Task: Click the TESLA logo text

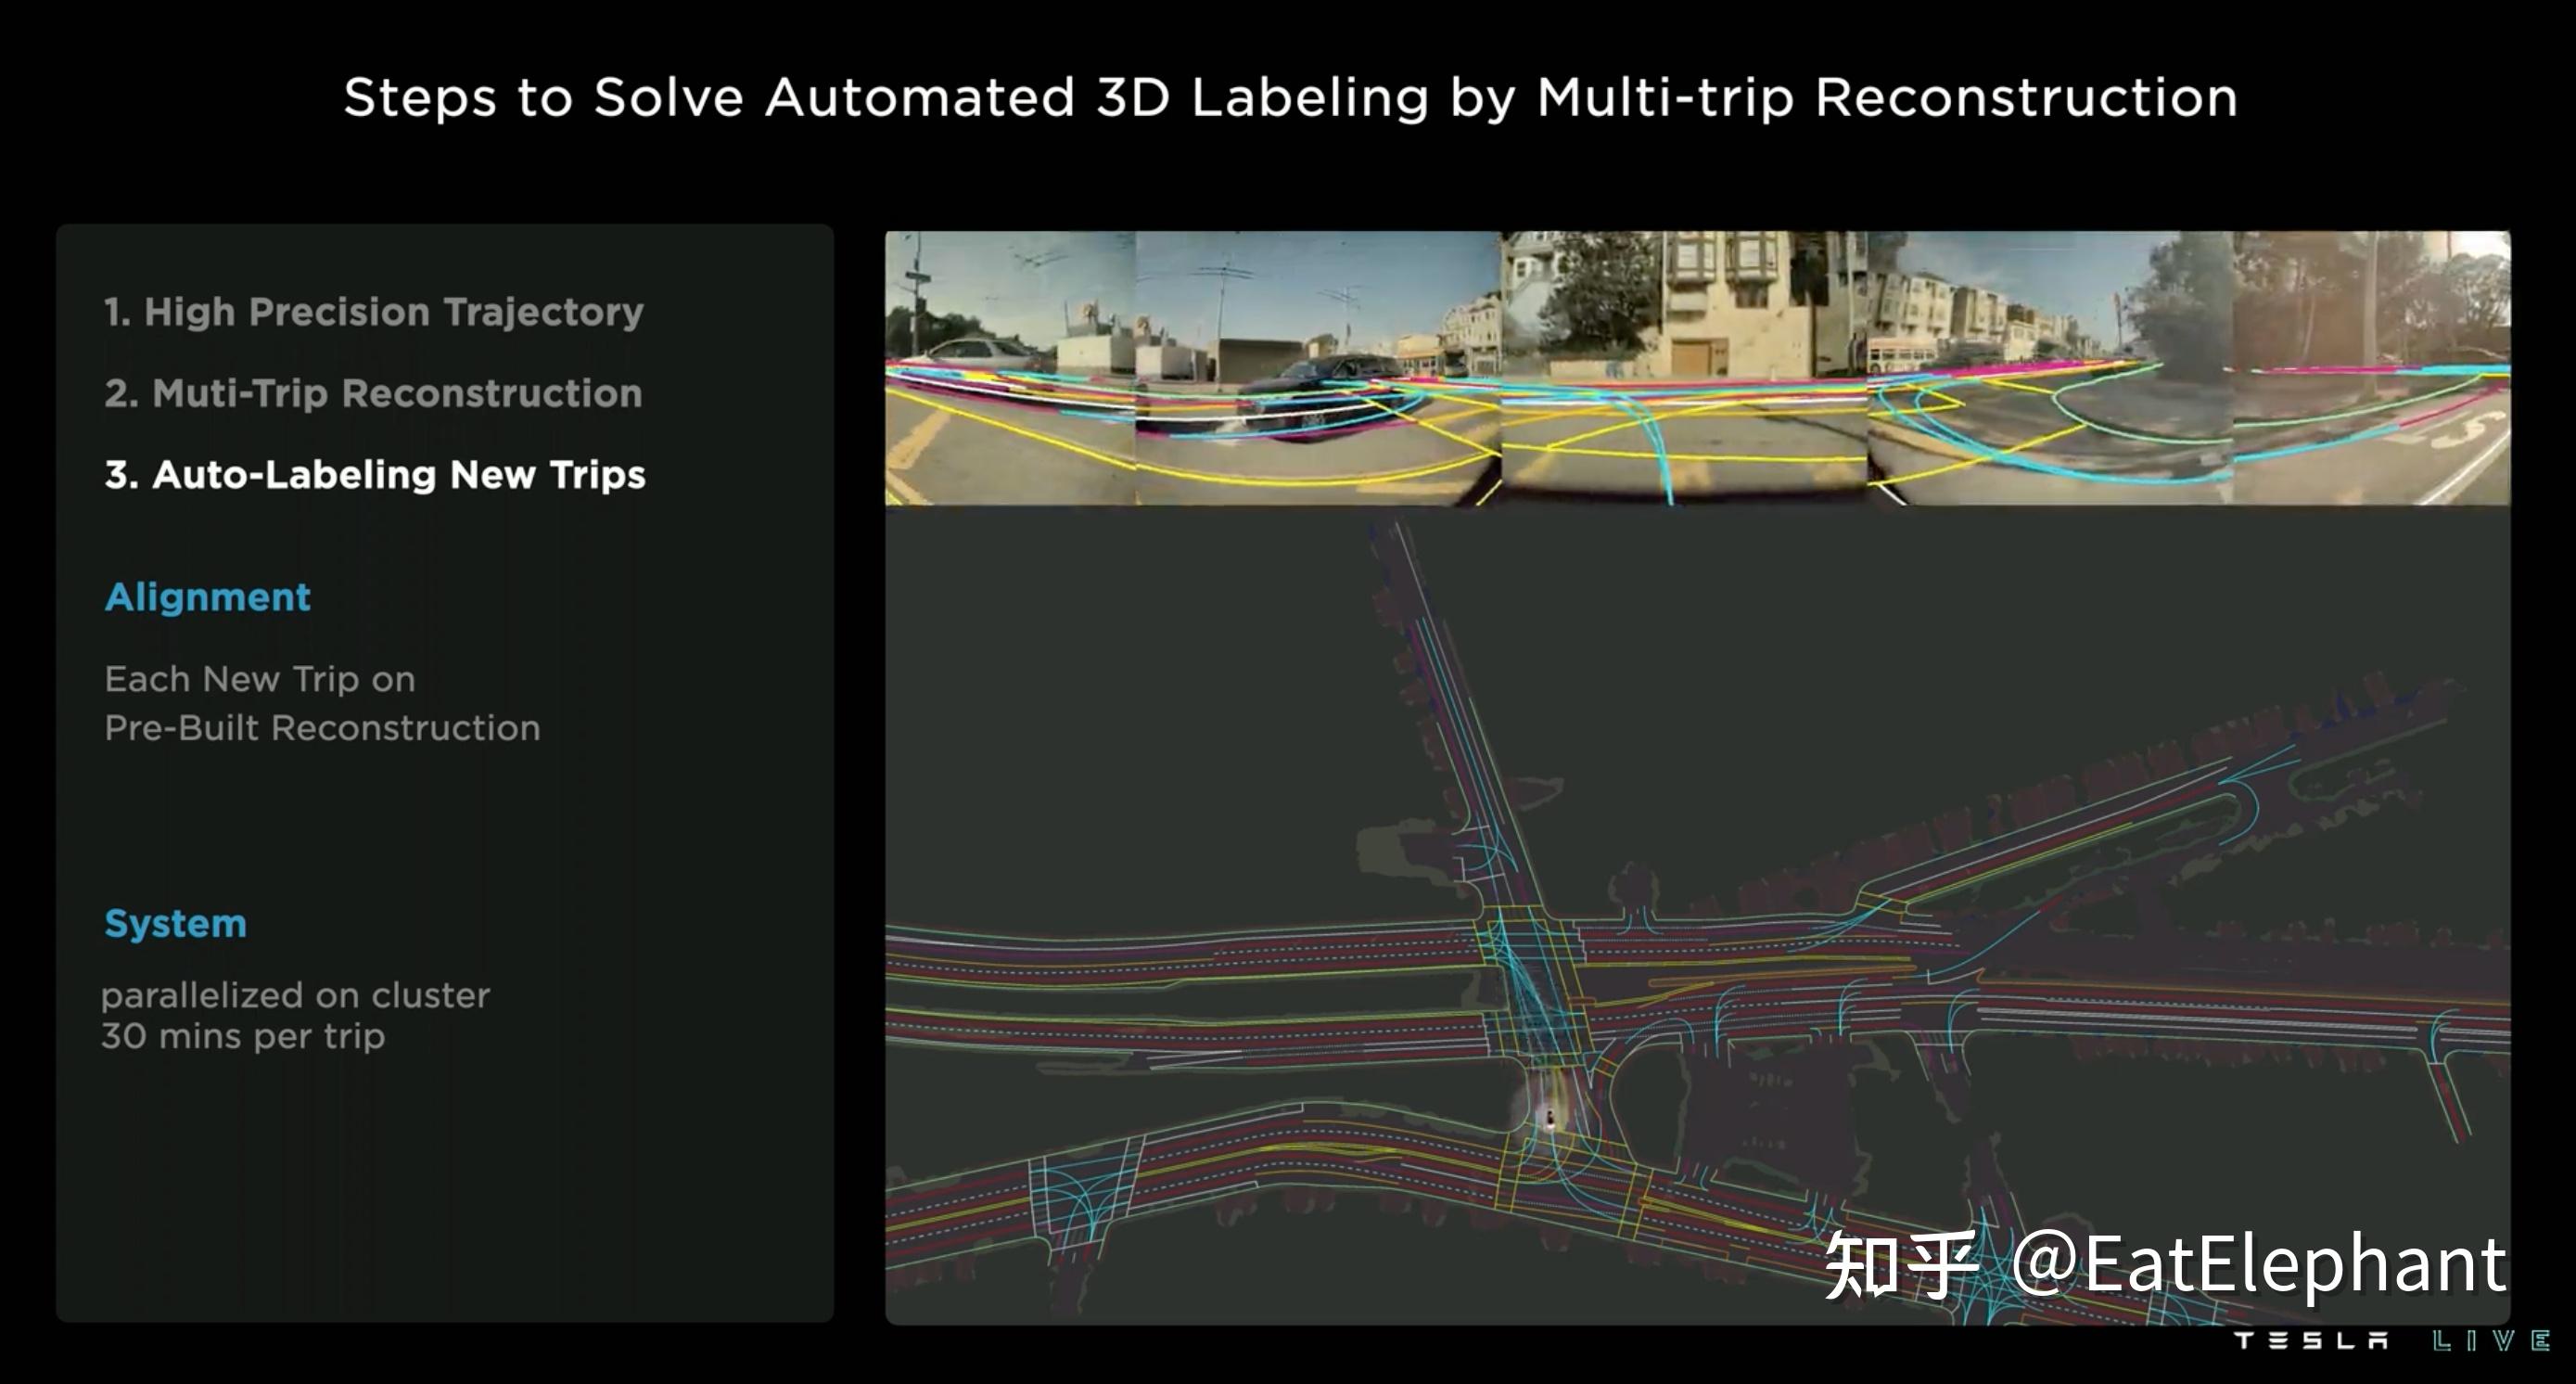Action: 2312,1340
